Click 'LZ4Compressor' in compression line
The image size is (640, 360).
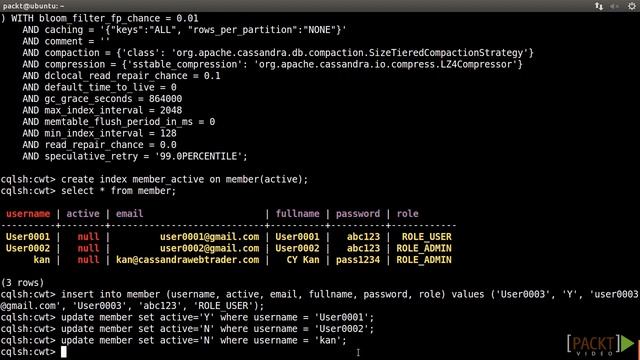[x=476, y=64]
